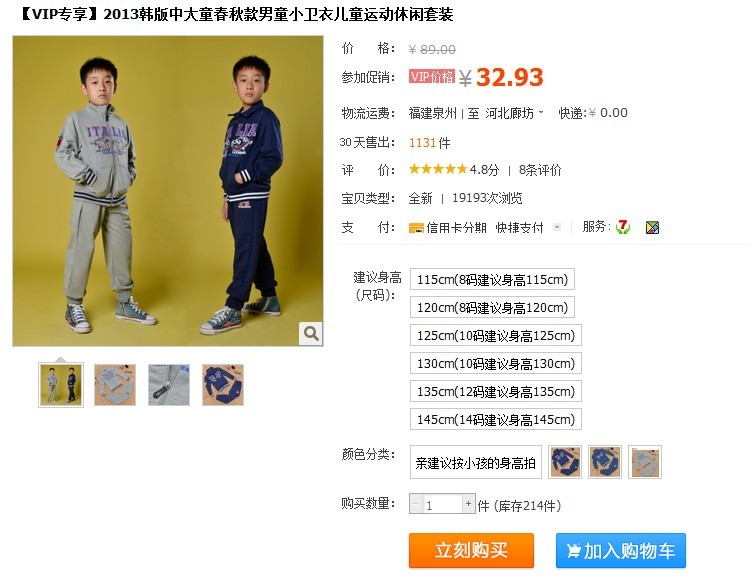Select the gray outfit color swatch
The height and width of the screenshot is (580, 756).
[x=645, y=462]
